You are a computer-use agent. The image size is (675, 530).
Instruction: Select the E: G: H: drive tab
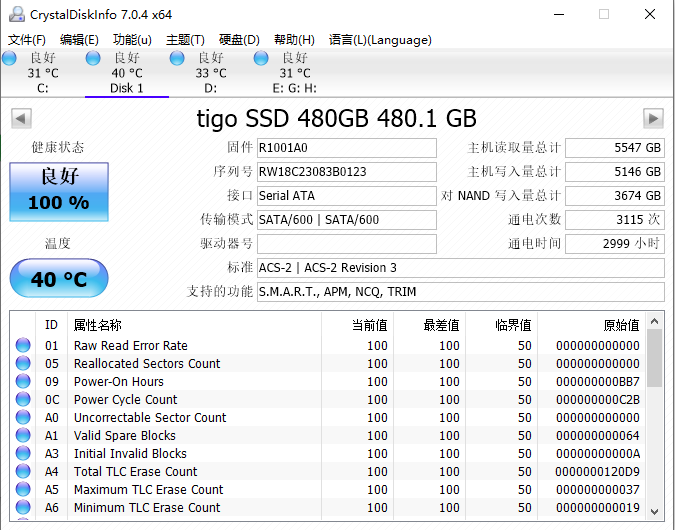pos(294,73)
